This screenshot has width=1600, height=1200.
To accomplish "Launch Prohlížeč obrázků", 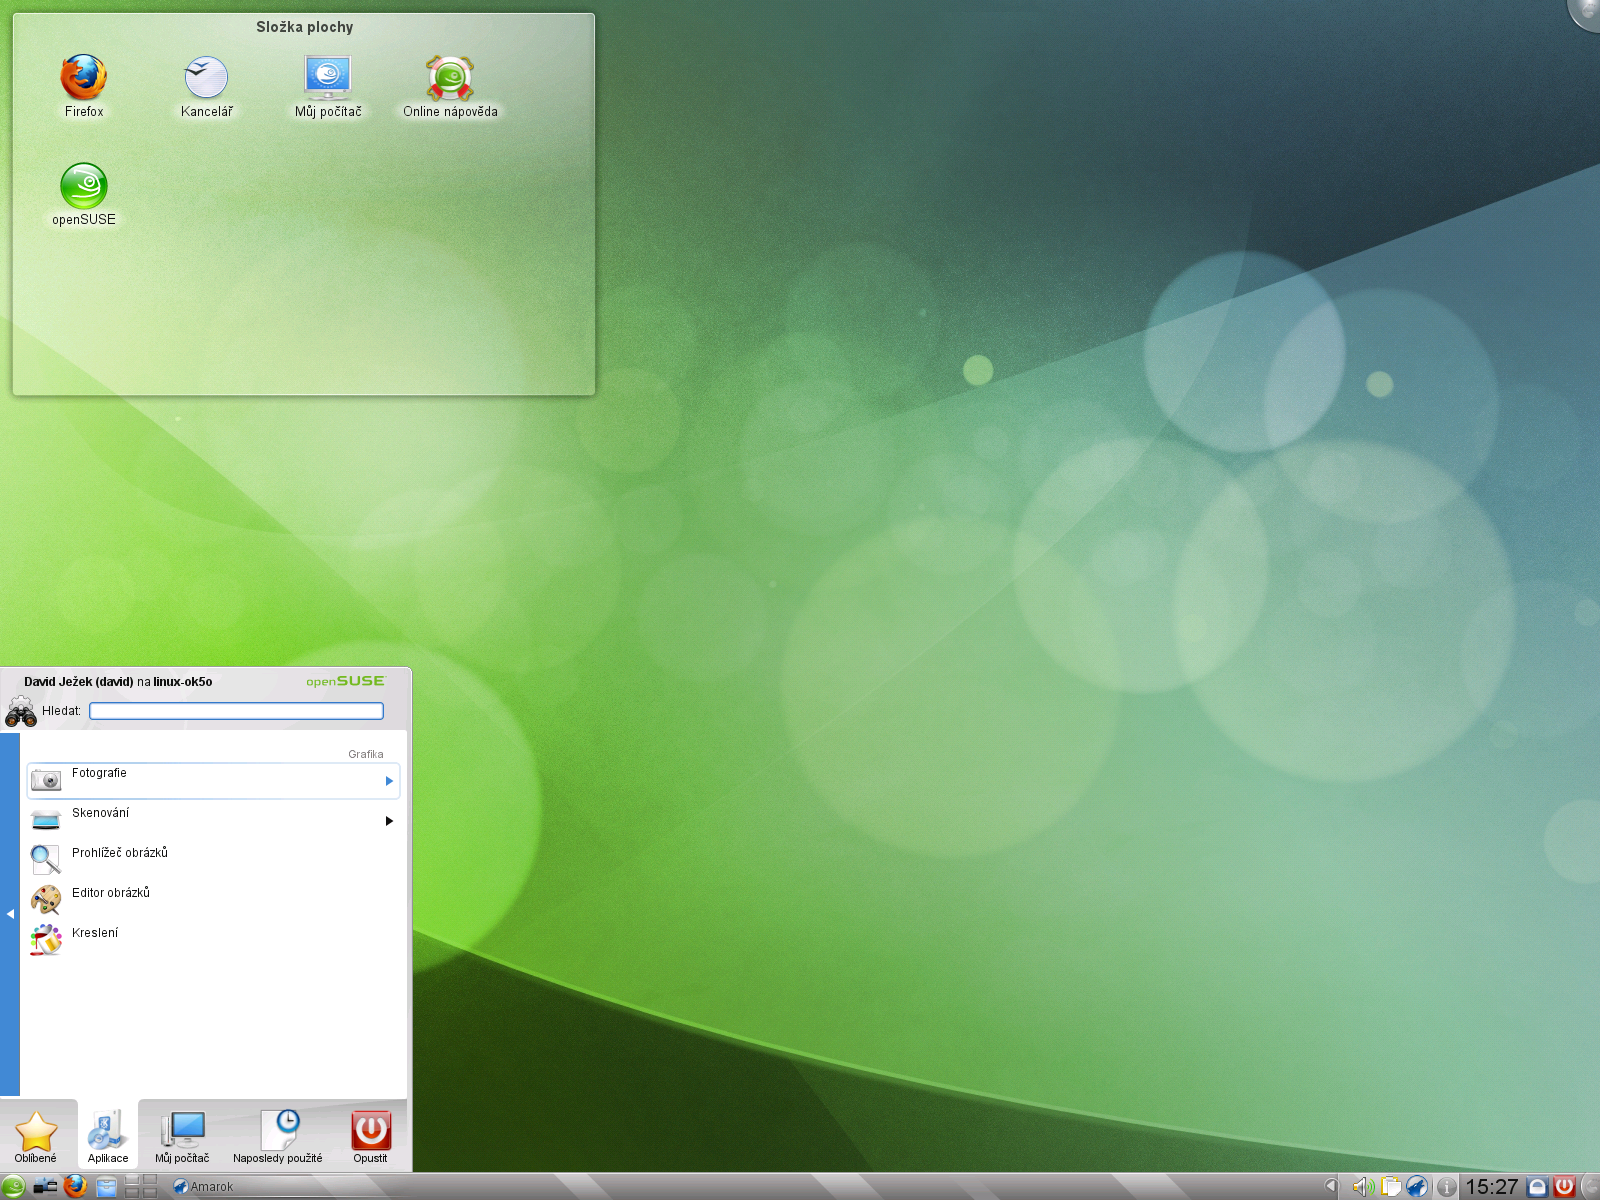I will (x=213, y=861).
